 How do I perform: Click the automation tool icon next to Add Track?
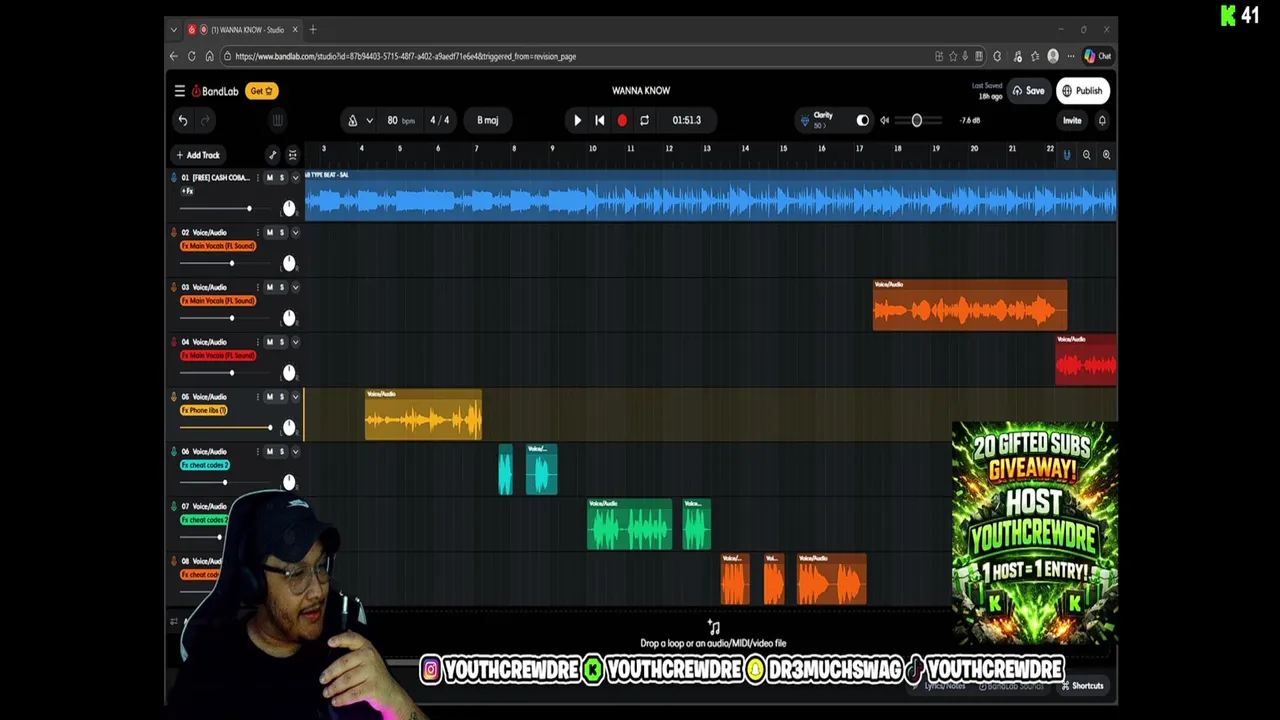(x=272, y=155)
